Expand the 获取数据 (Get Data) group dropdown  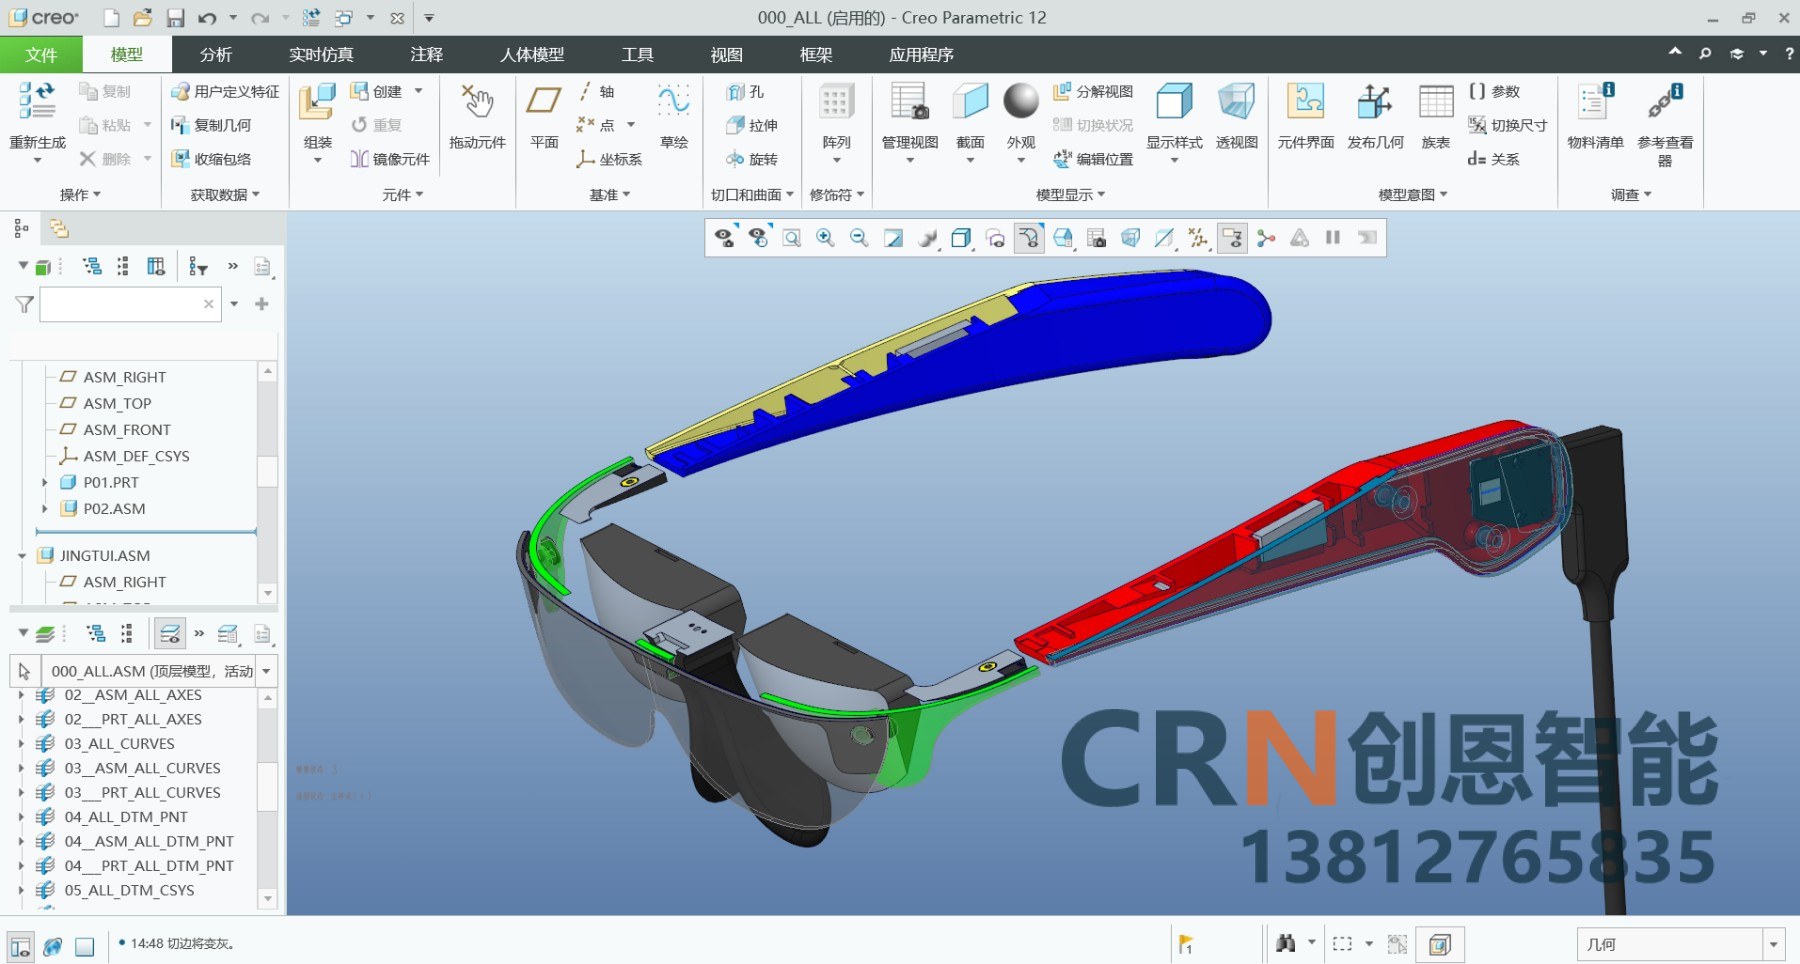(x=225, y=195)
